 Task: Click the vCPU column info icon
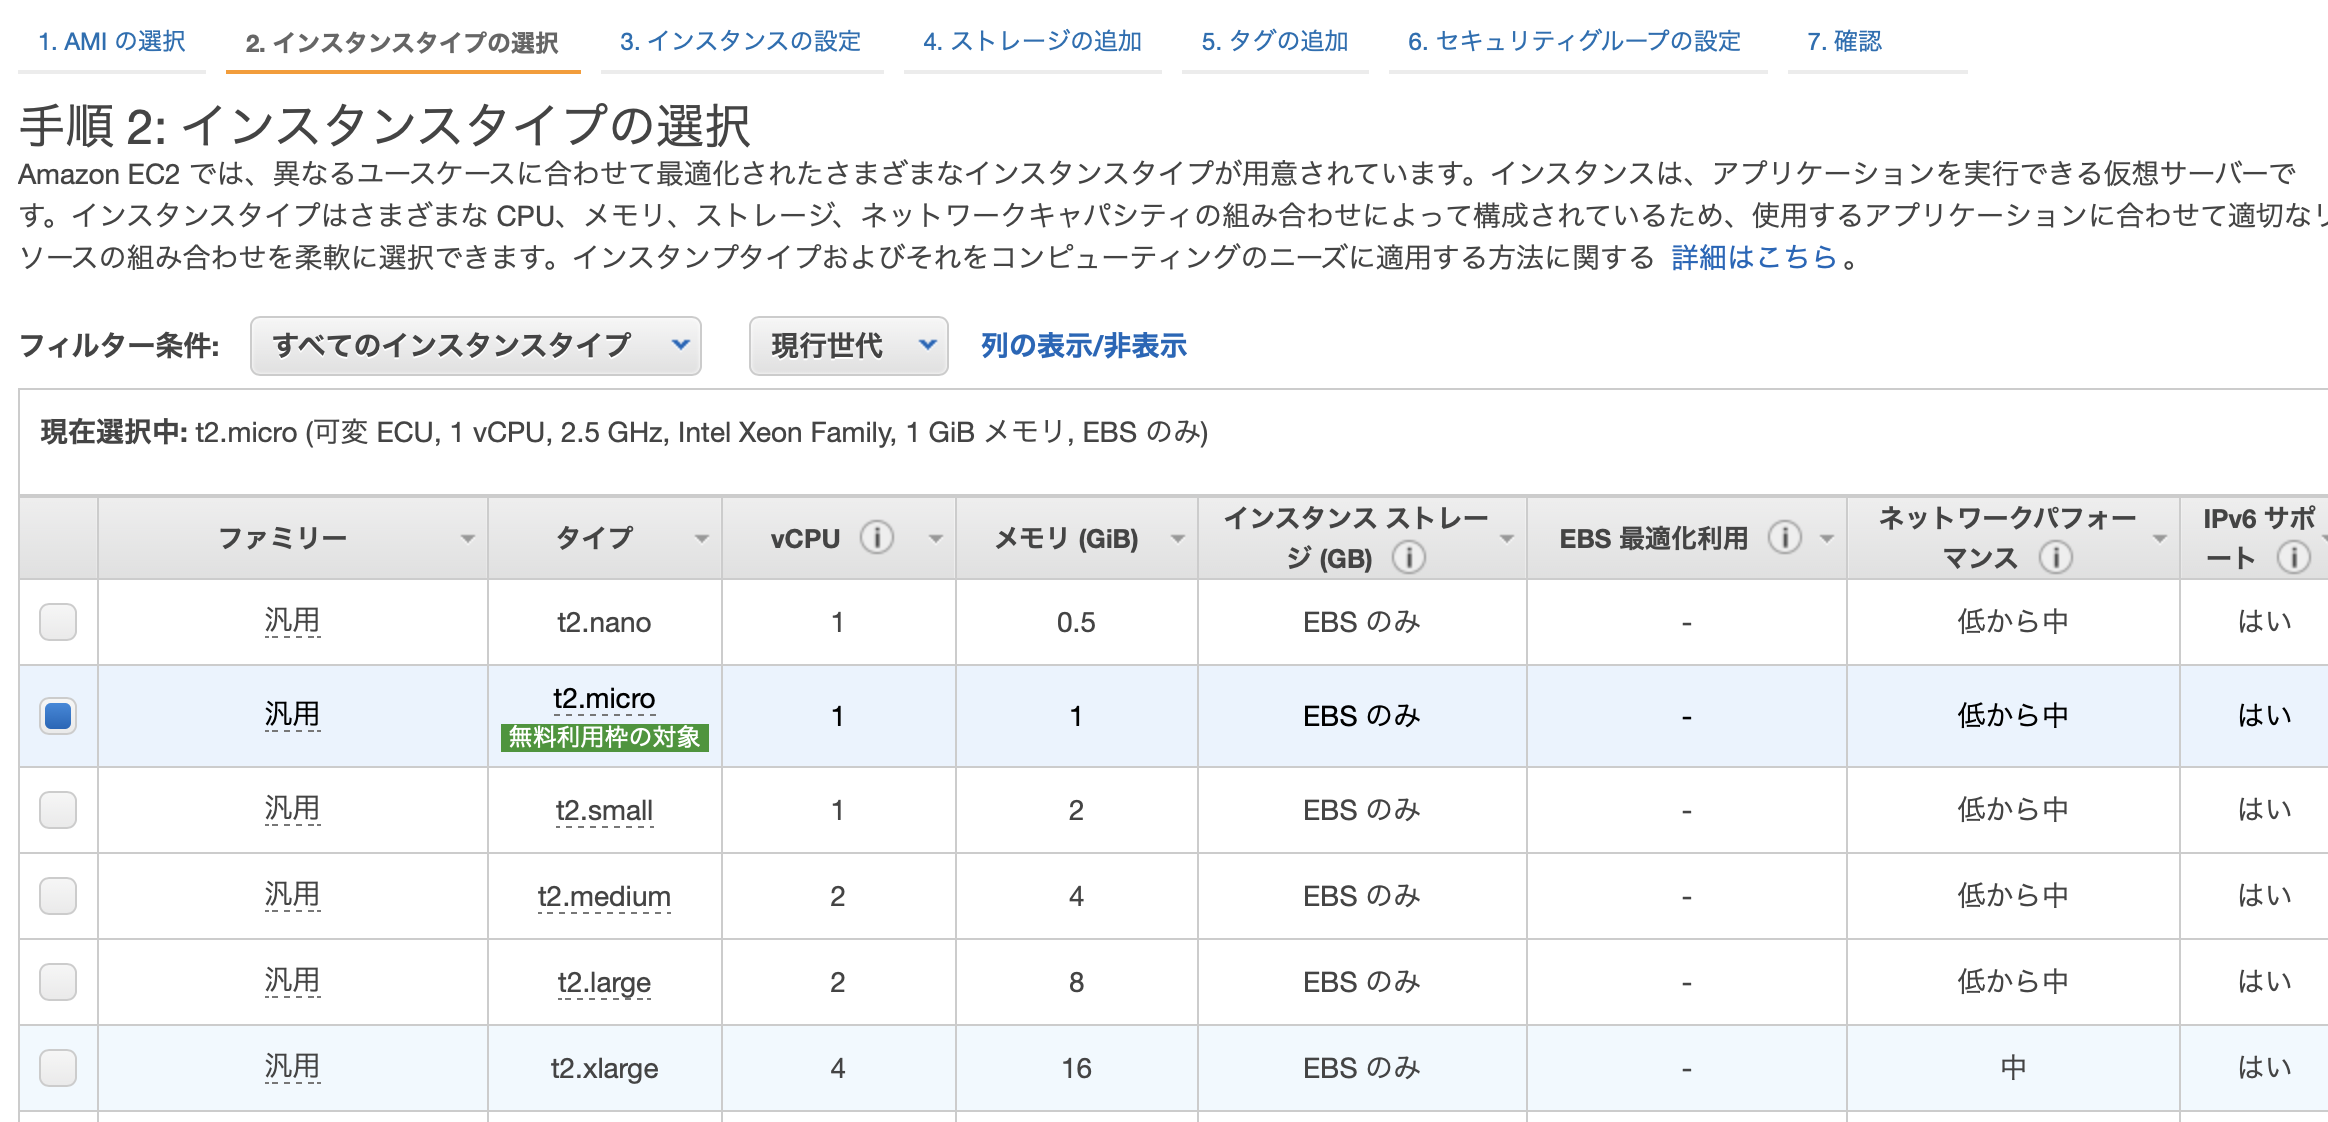pyautogui.click(x=877, y=538)
